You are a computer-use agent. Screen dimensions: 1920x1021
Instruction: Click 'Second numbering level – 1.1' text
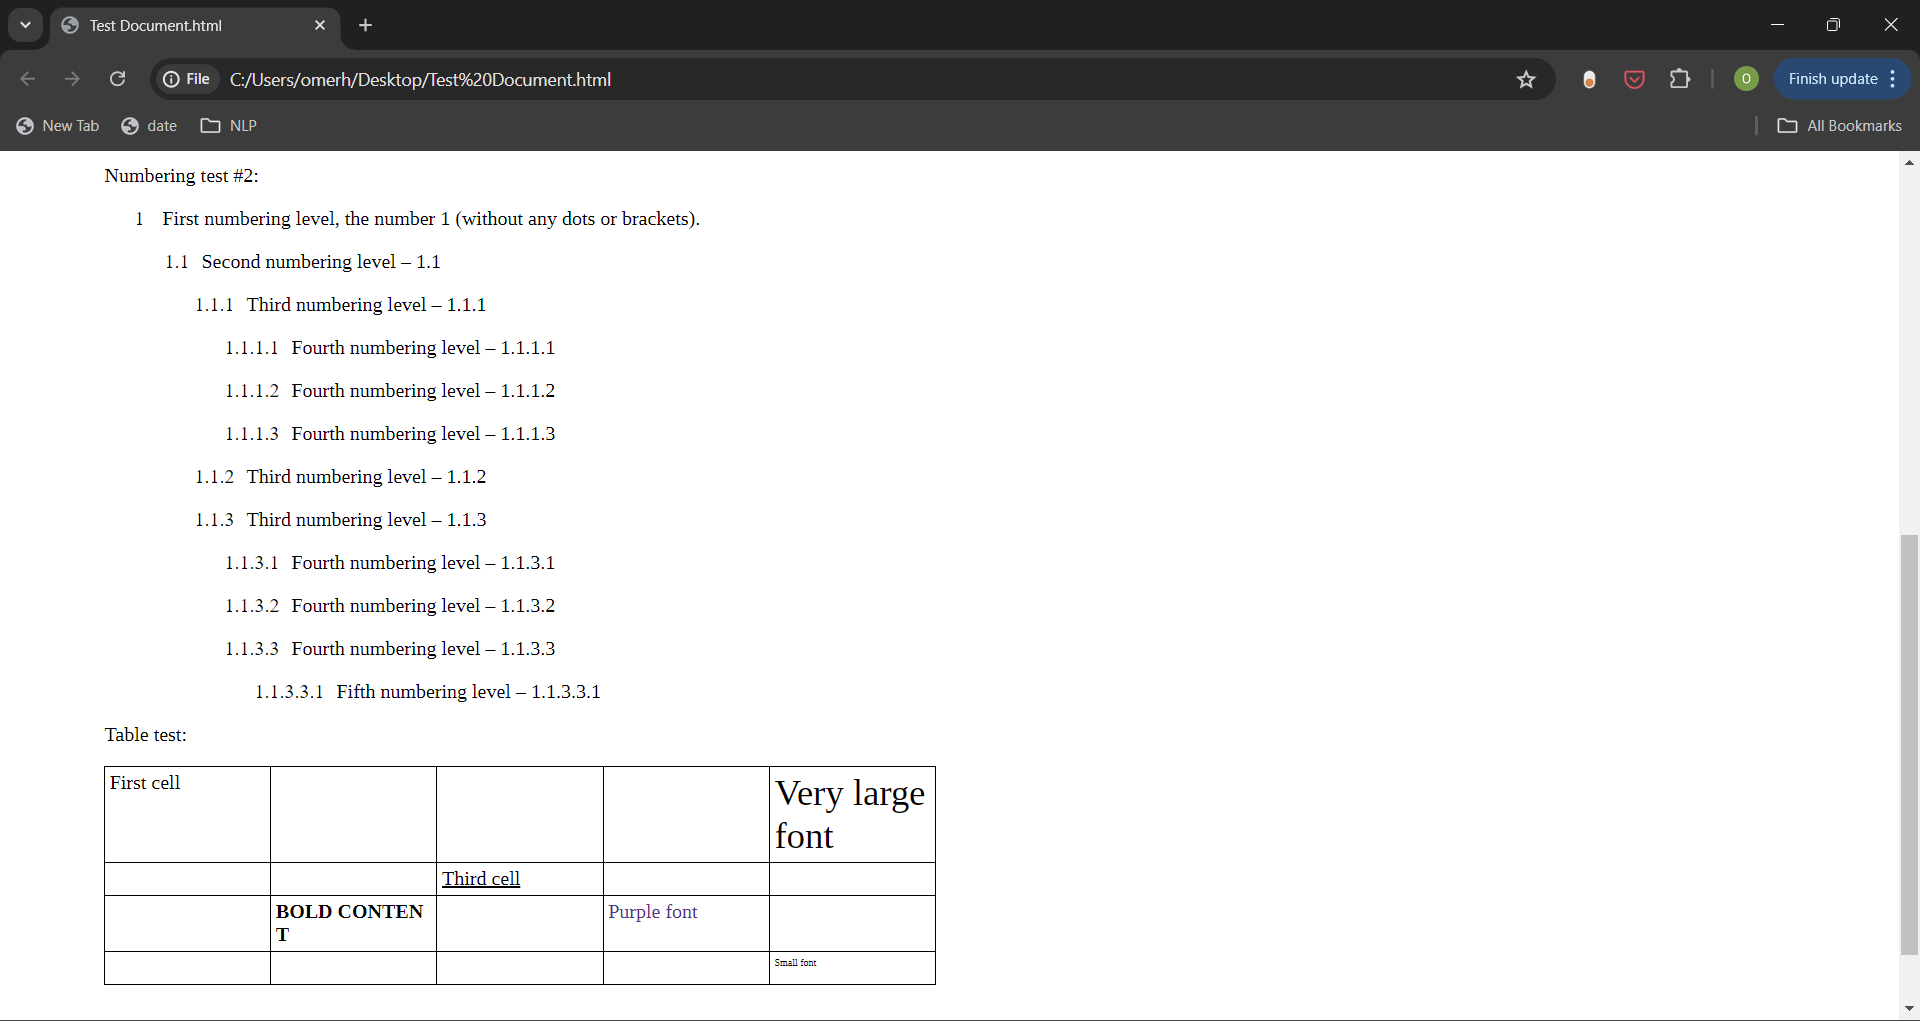(321, 262)
